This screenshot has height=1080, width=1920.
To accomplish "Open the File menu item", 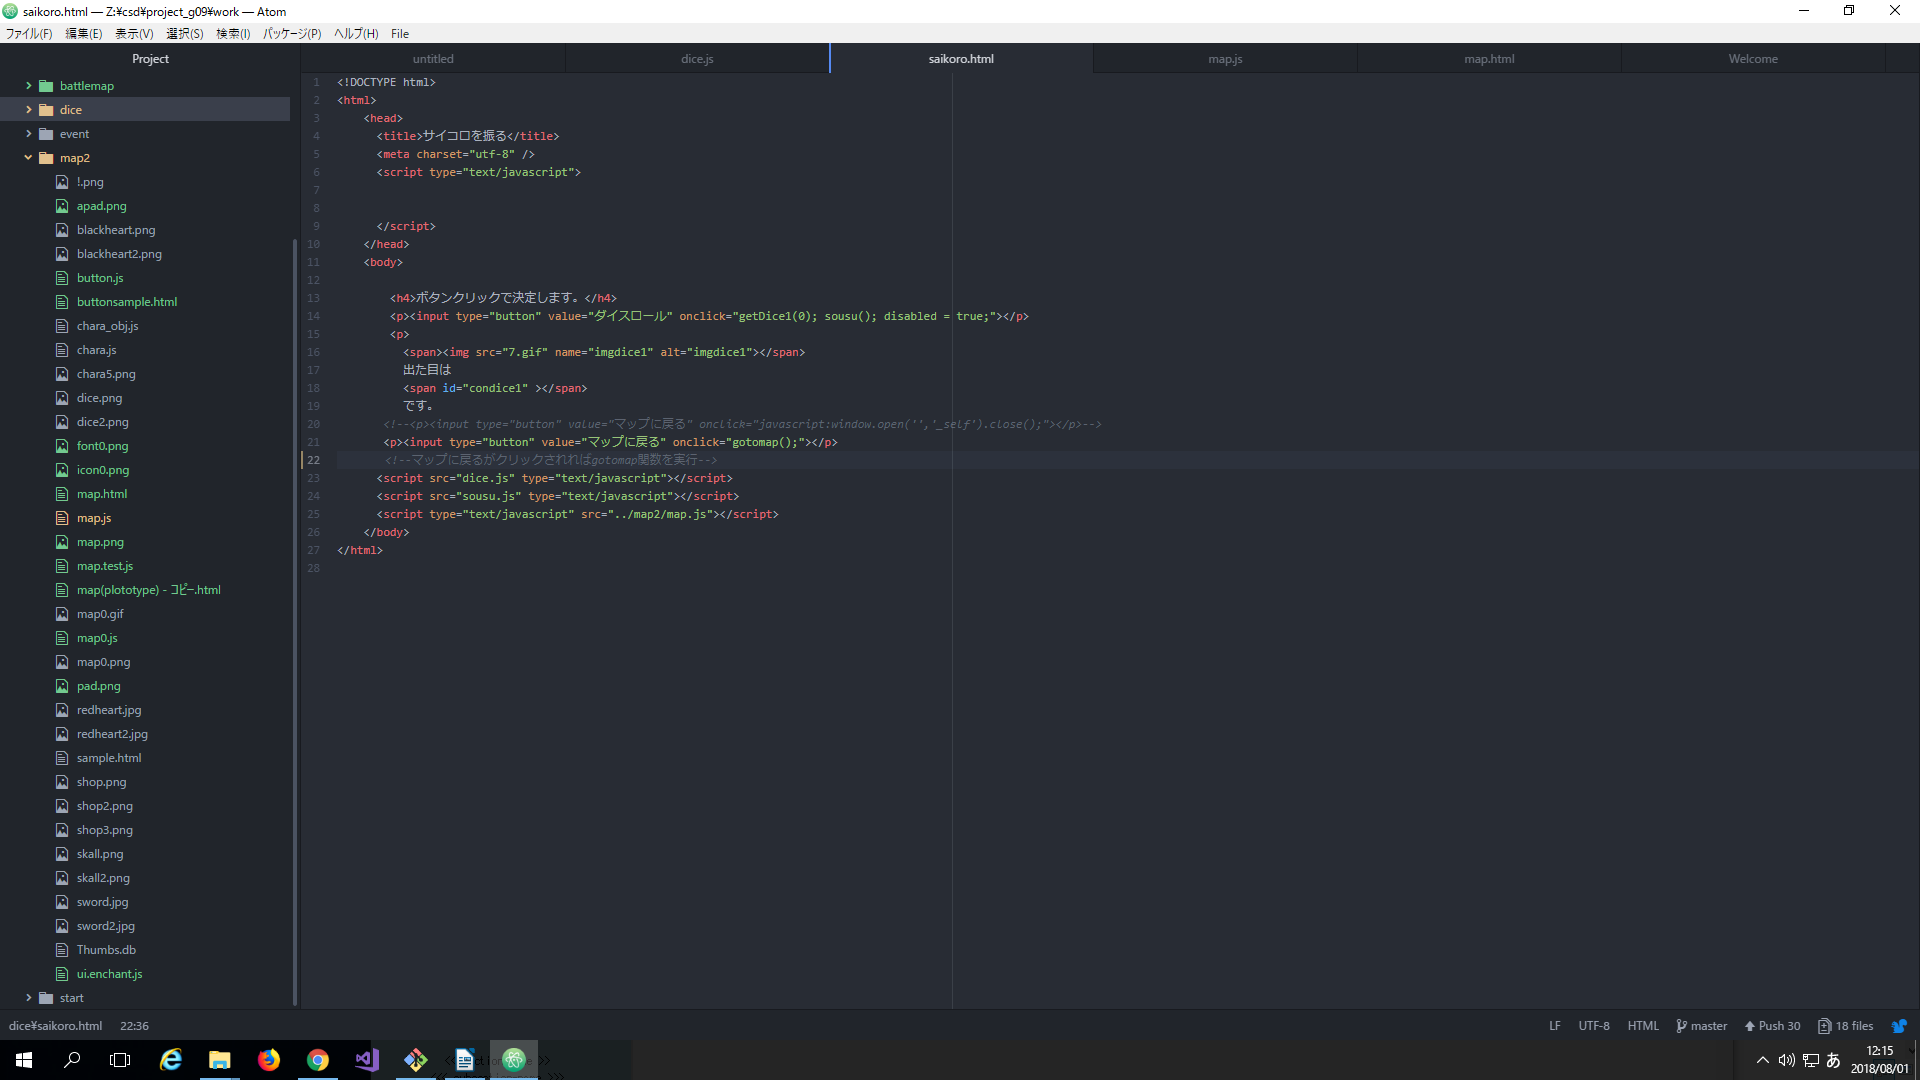I will point(399,33).
